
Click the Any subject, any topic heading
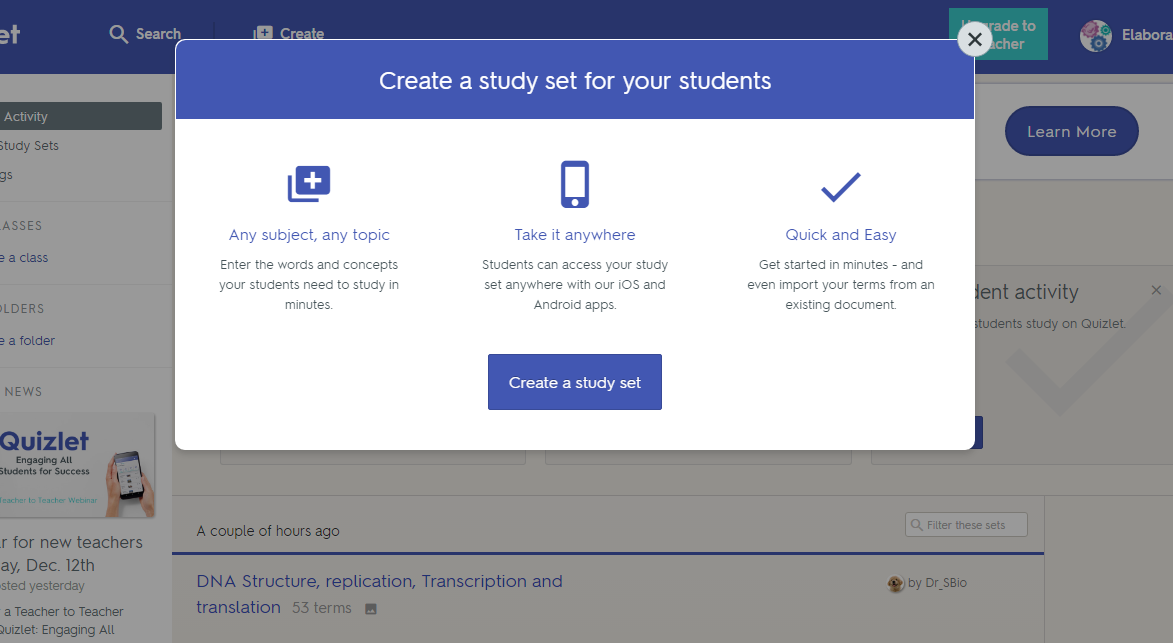[309, 235]
